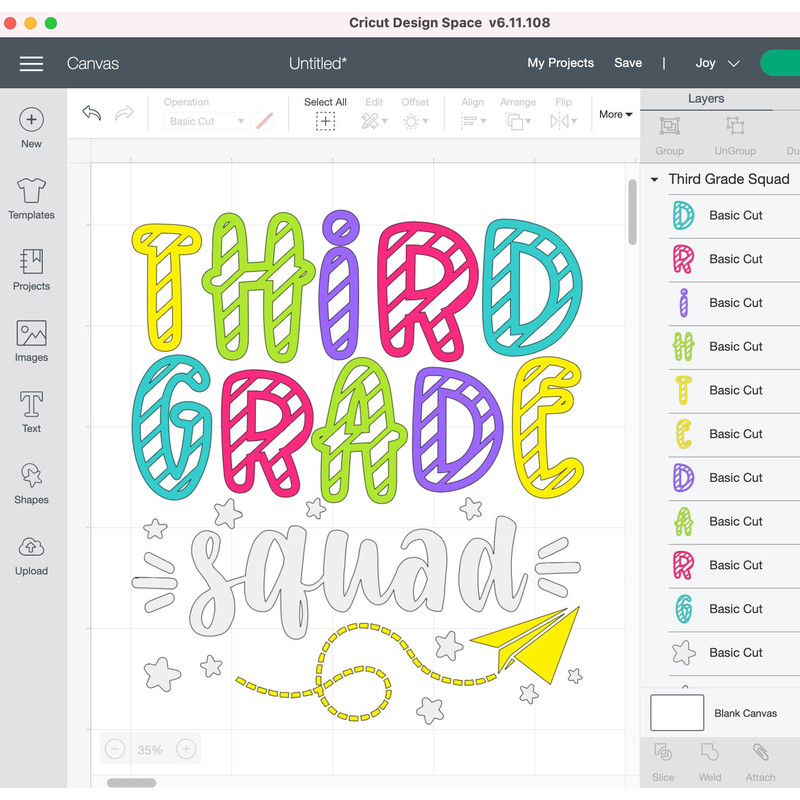Open the Basic Cut operation dropdown
The height and width of the screenshot is (800, 800).
click(206, 119)
